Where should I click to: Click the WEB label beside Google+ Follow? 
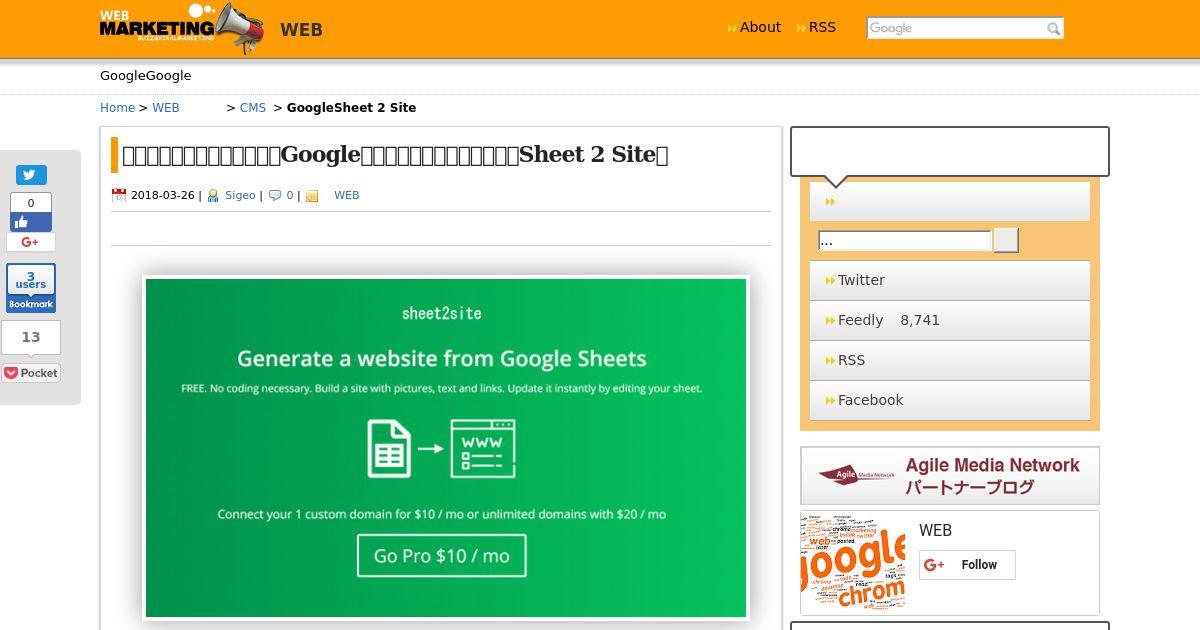tap(935, 530)
